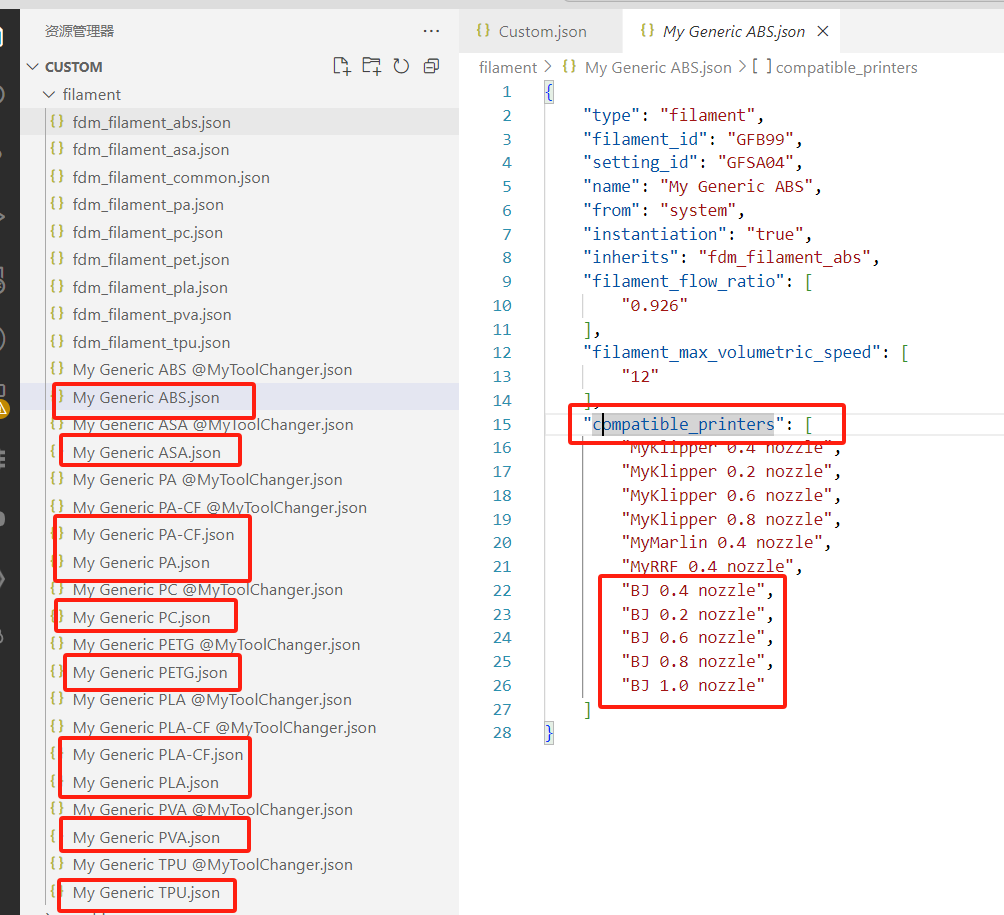
Task: Open My Generic PETG.json from the file tree
Action: click(x=150, y=673)
